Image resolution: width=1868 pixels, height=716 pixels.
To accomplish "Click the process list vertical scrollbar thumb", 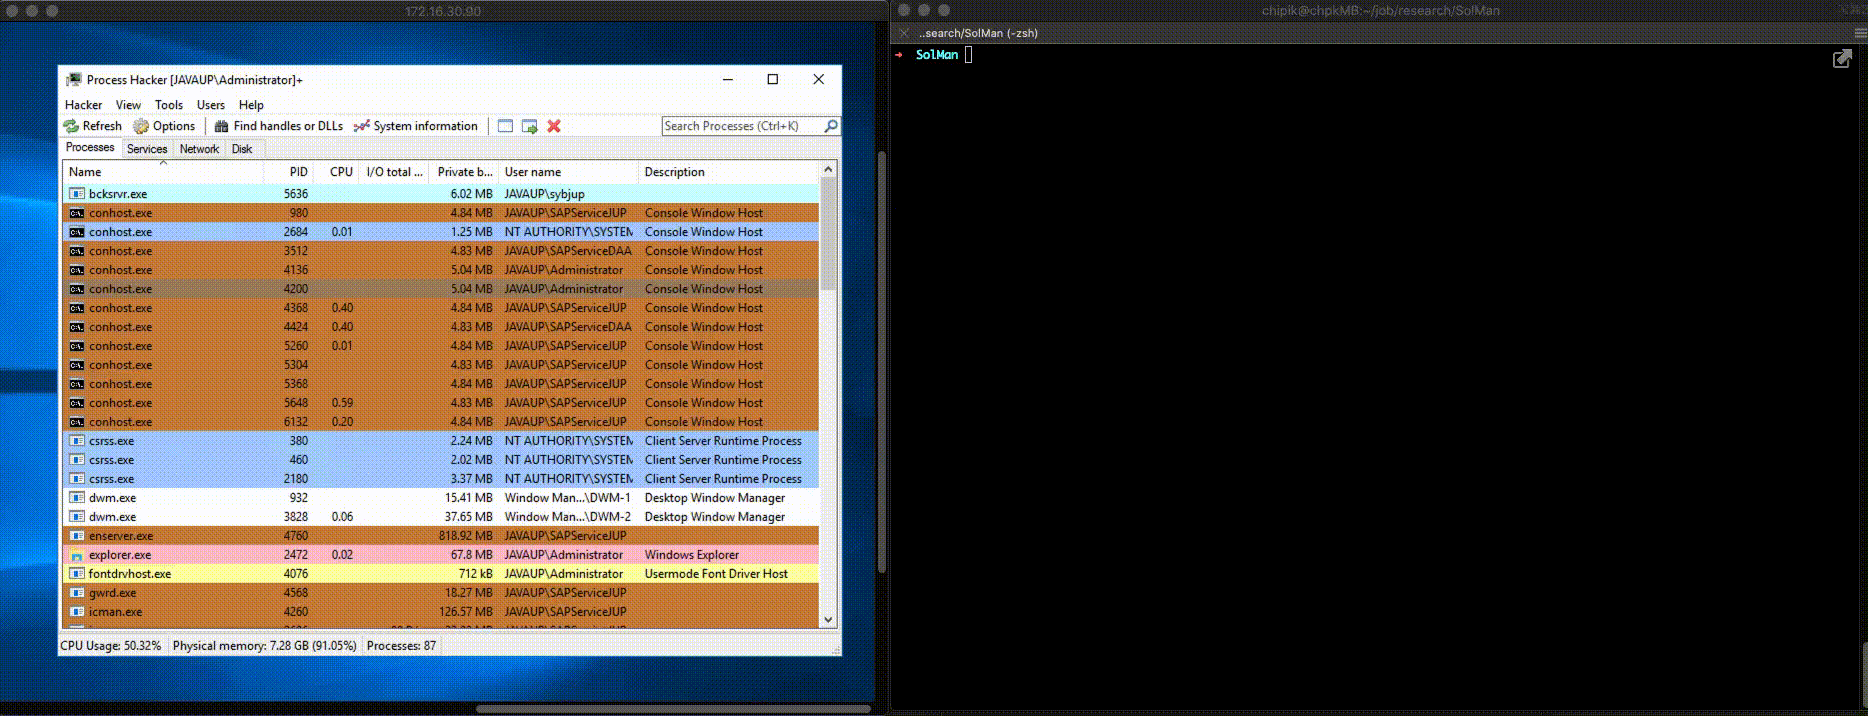I will point(828,235).
